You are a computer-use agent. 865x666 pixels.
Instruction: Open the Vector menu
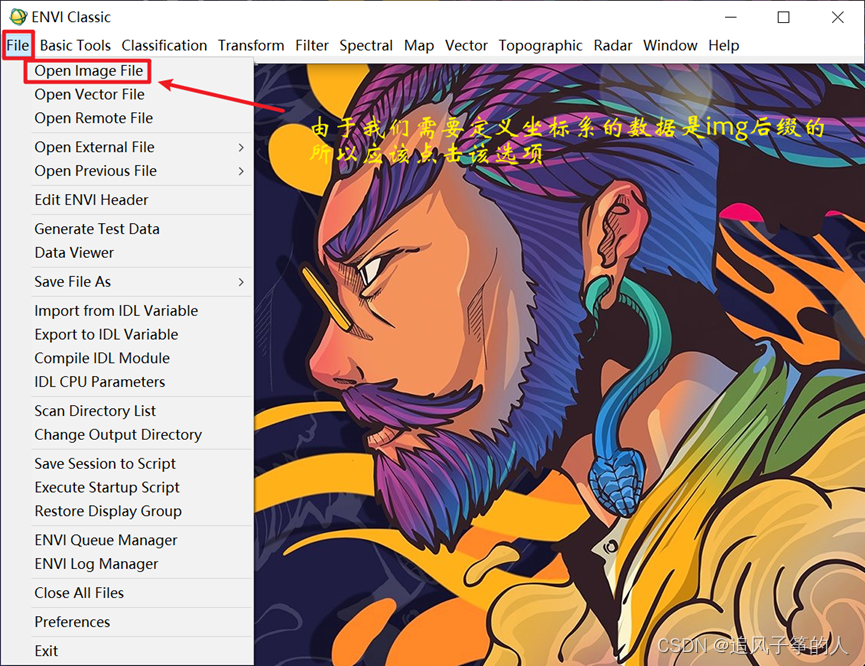(466, 45)
